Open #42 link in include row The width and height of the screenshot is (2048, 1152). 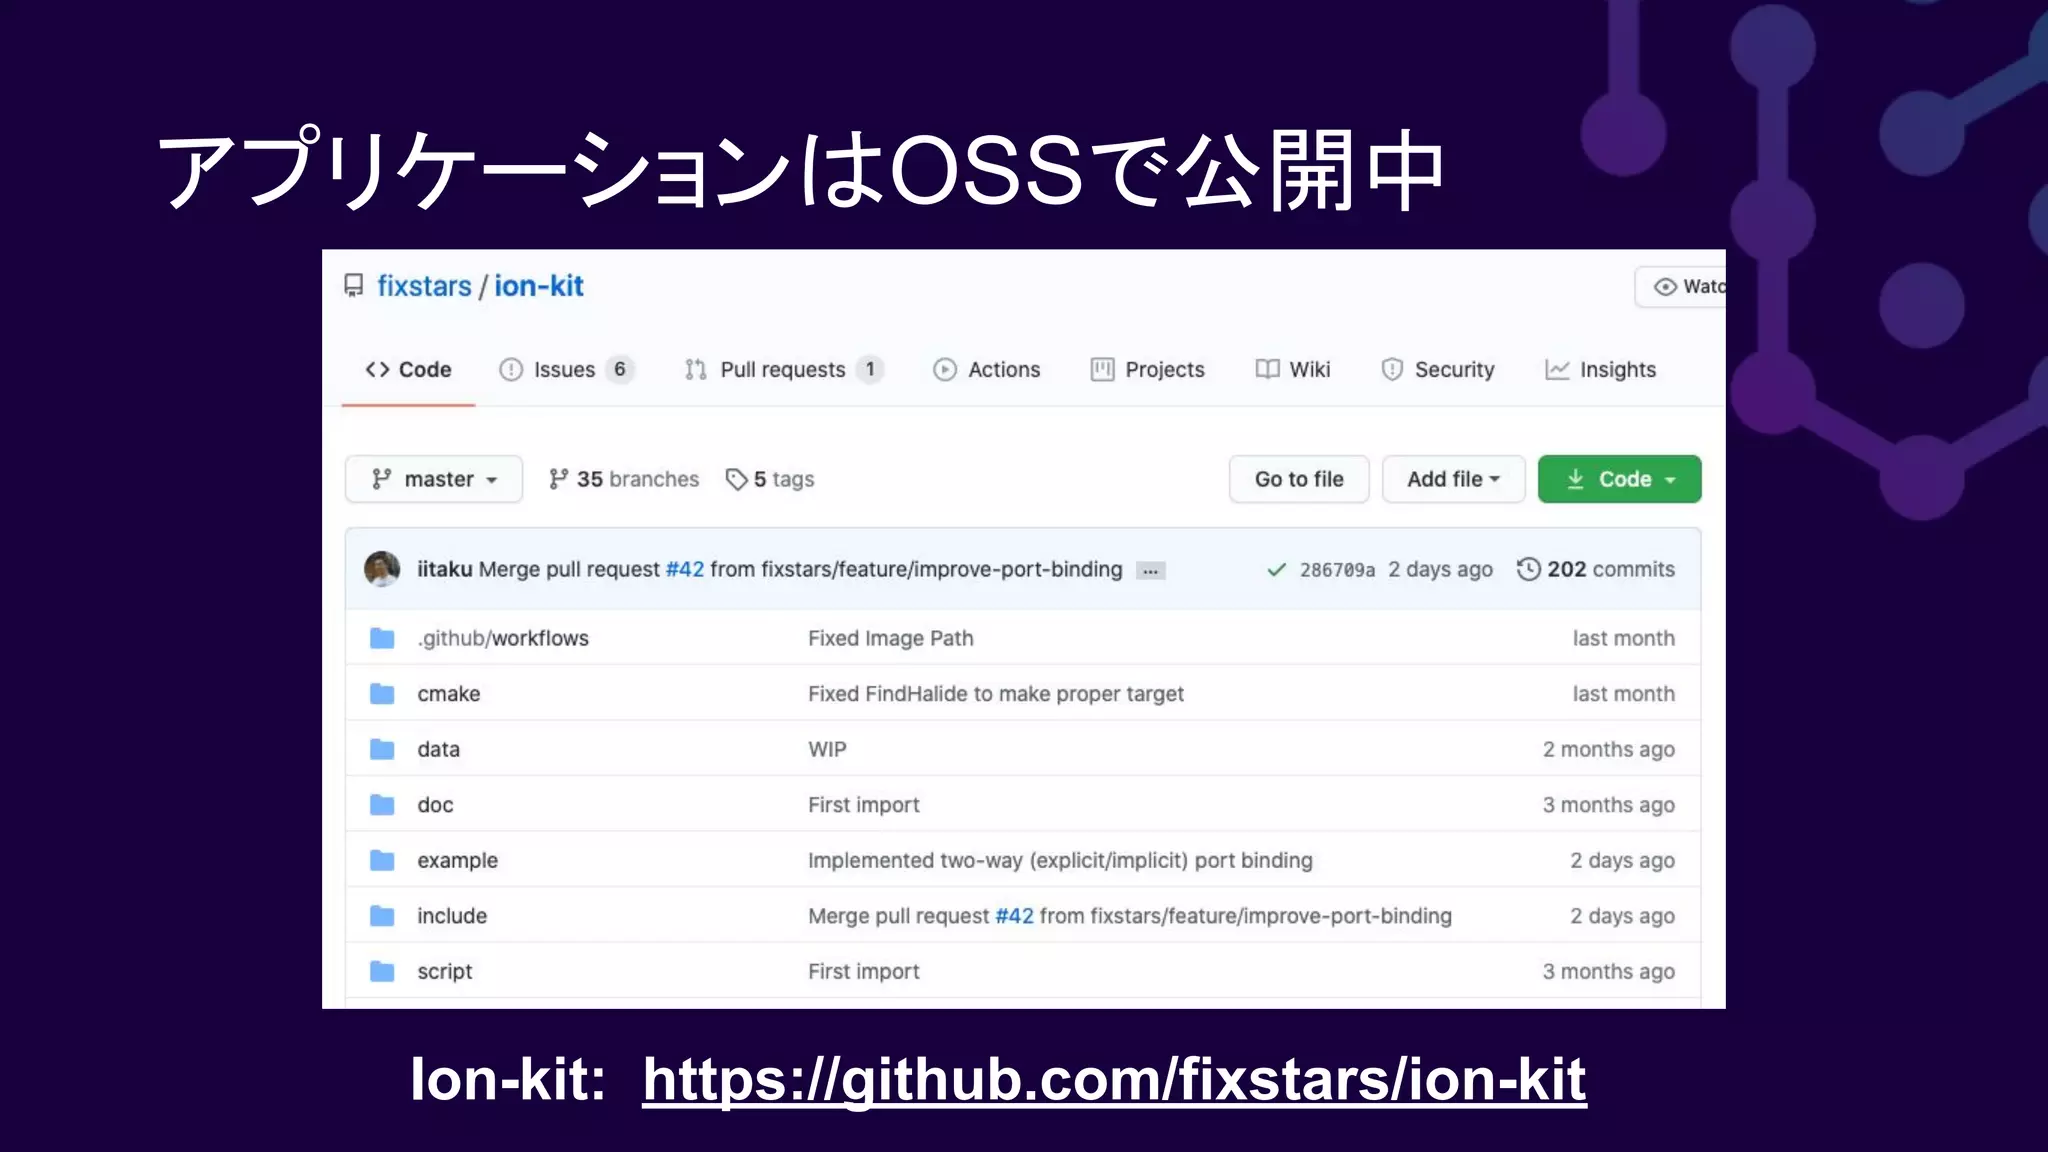(1015, 916)
